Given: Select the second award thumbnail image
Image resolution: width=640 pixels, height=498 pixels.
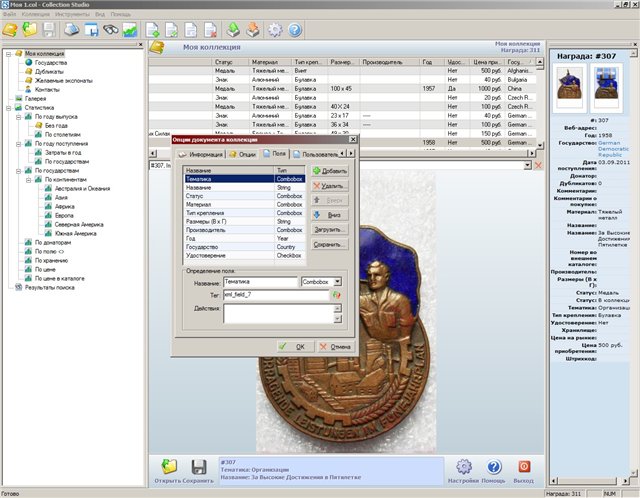Looking at the screenshot, I should point(606,88).
